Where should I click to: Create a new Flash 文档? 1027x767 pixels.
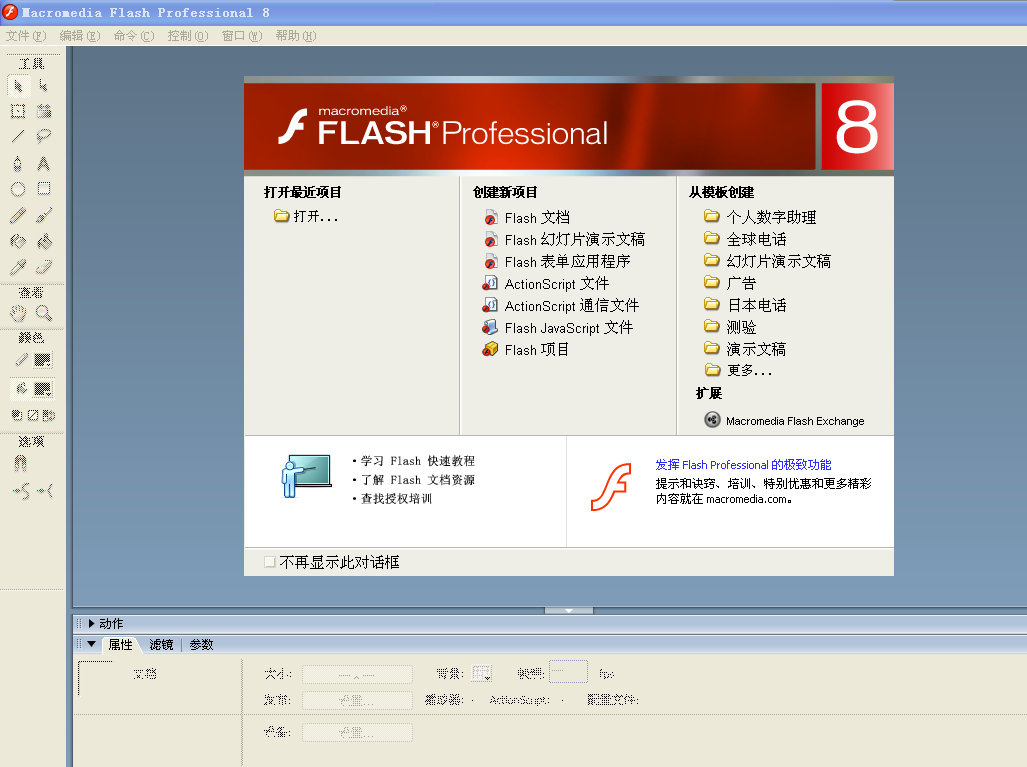point(537,217)
